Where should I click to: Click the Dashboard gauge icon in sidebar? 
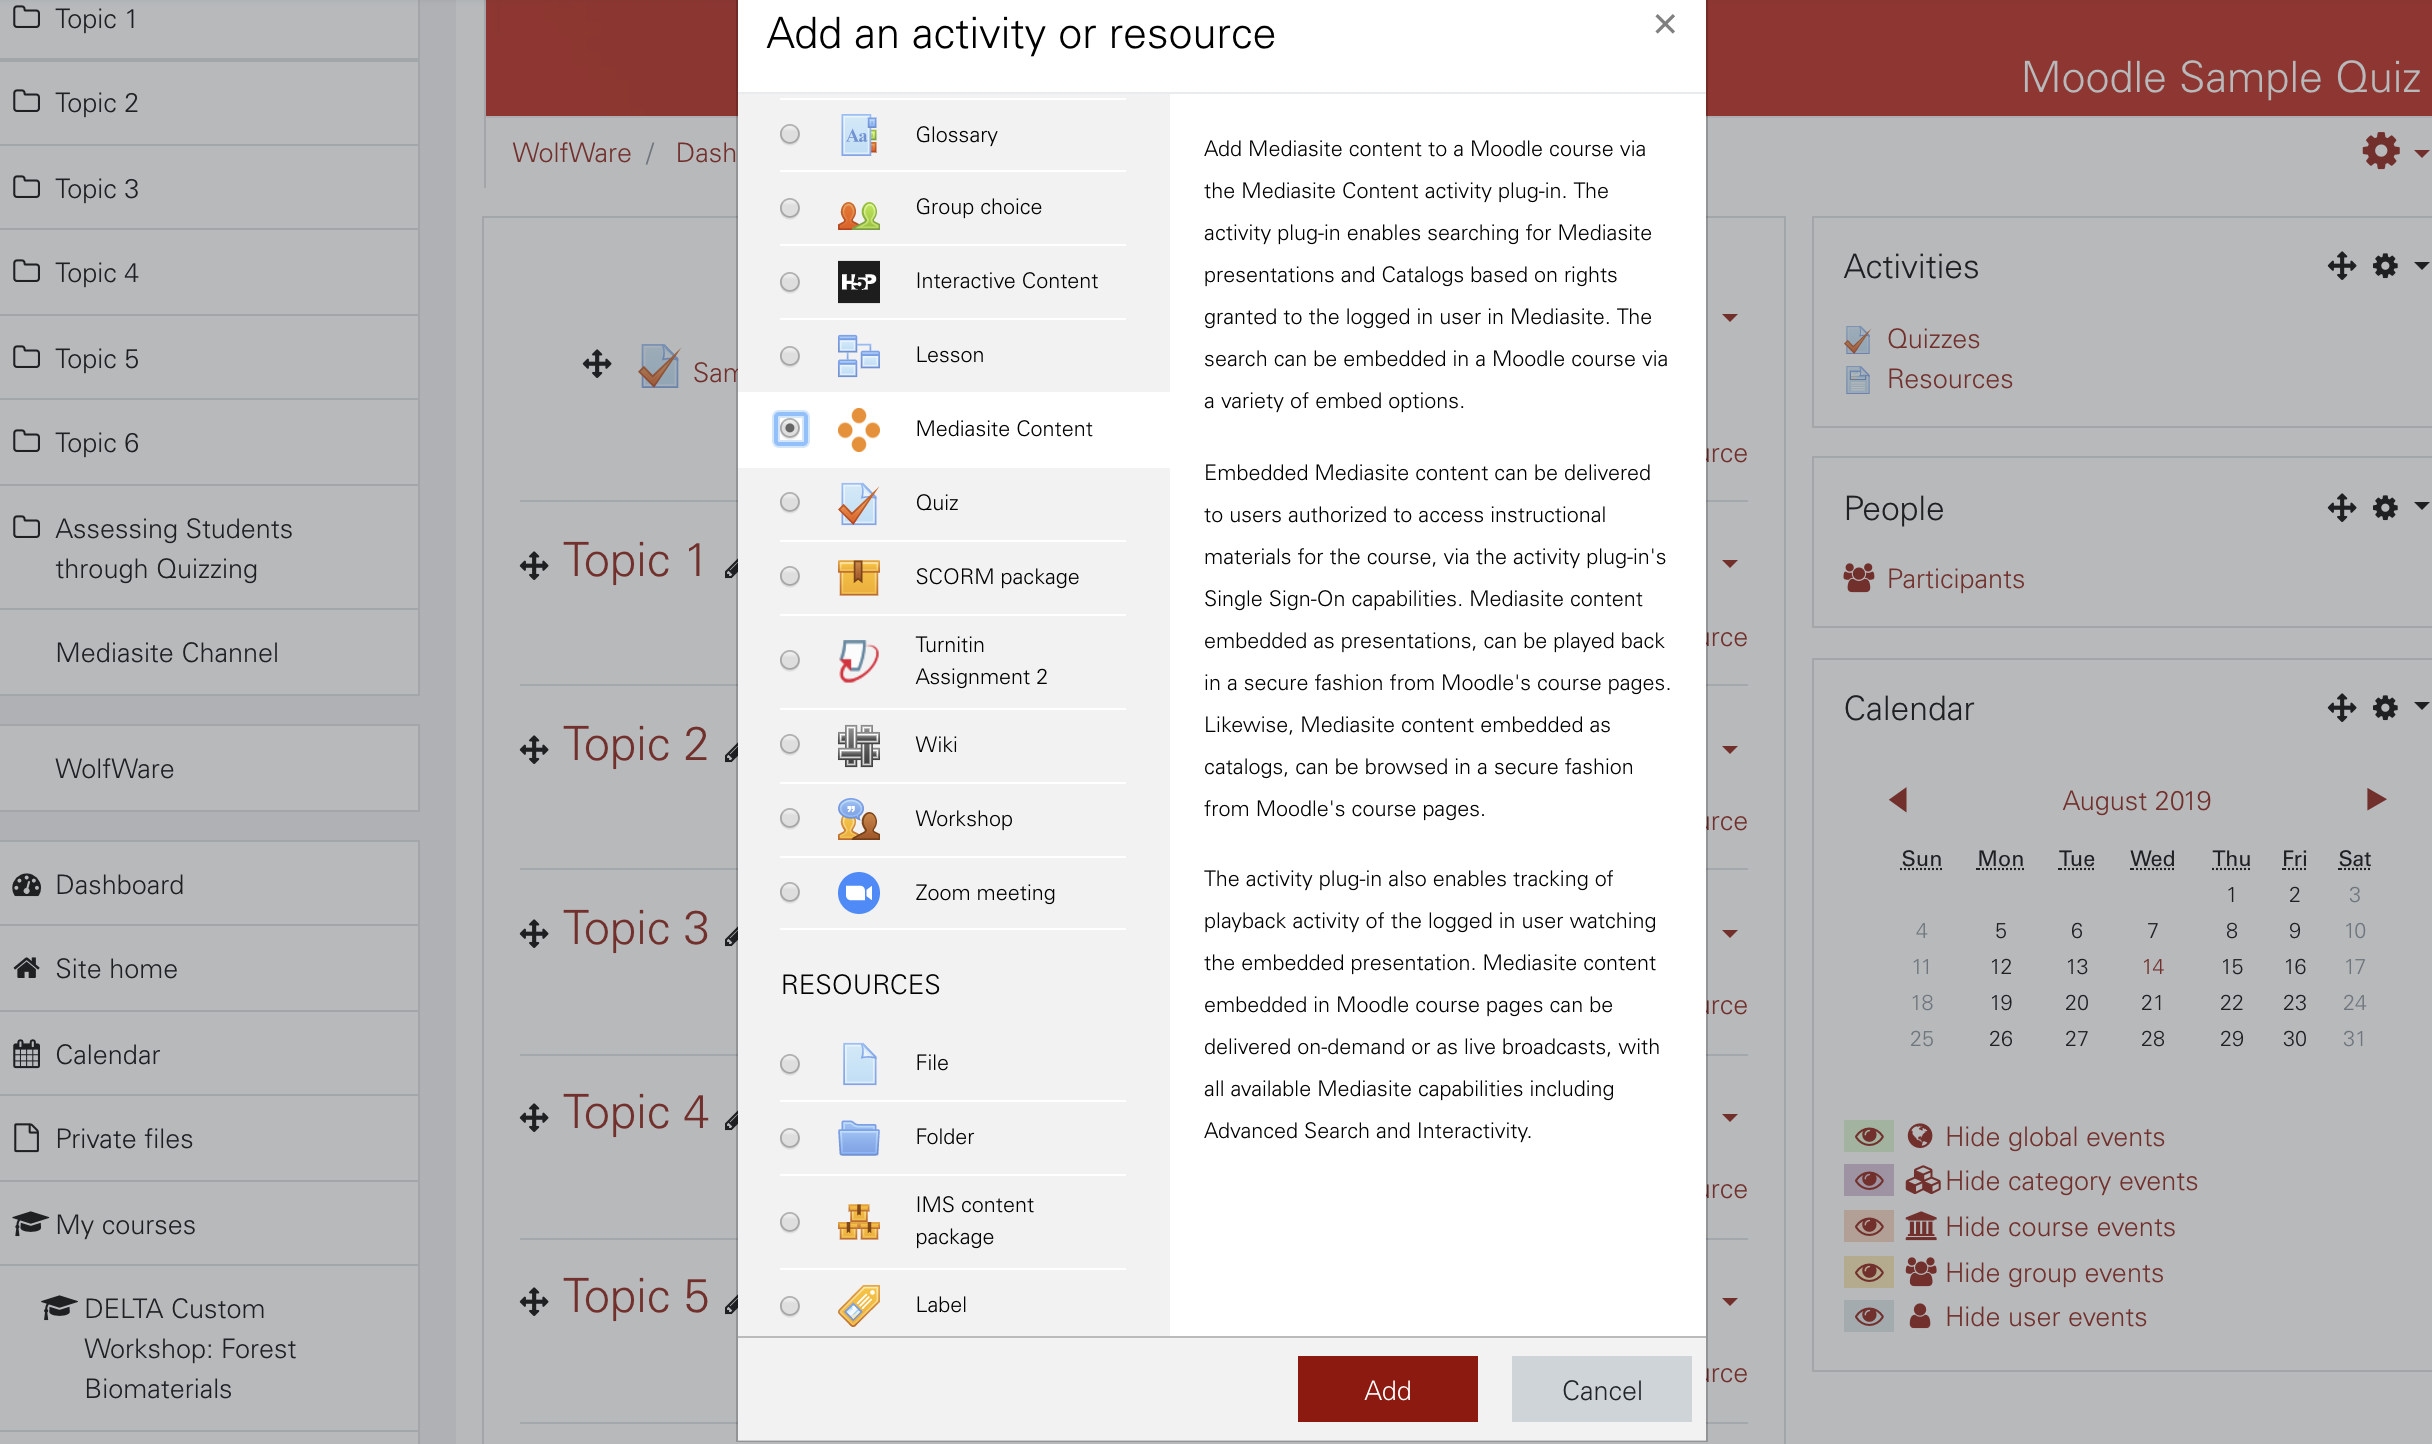(27, 885)
